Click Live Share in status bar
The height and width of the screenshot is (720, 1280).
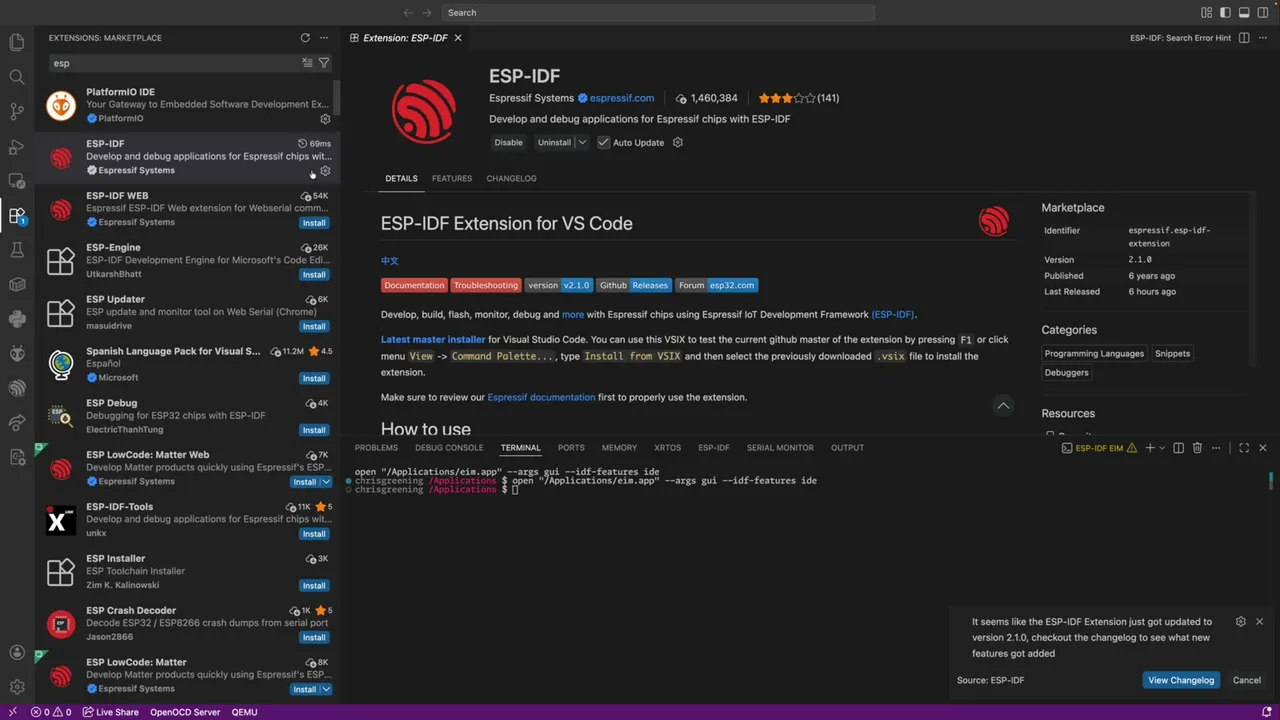pyautogui.click(x=110, y=712)
